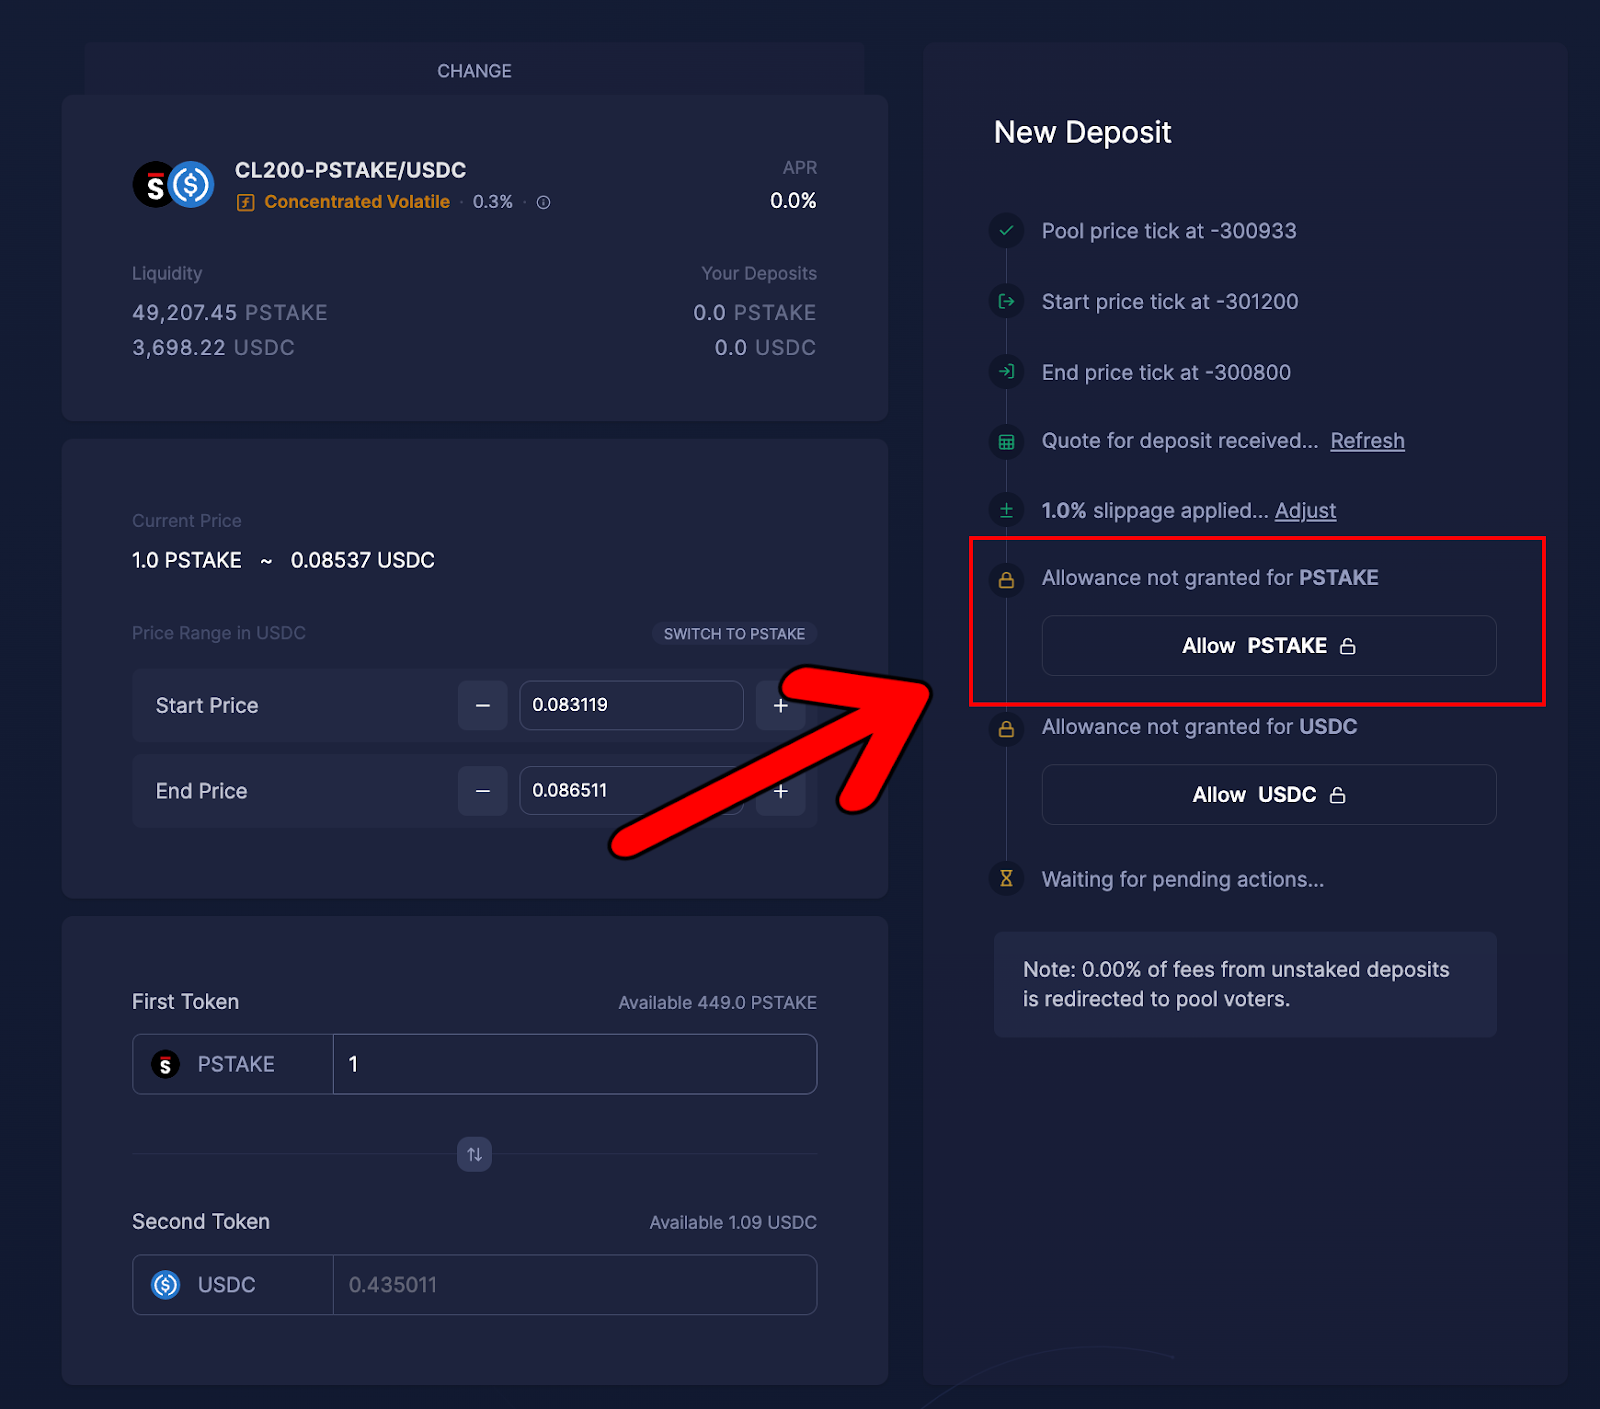Edit the End Price field 0.086511
The width and height of the screenshot is (1600, 1409).
click(x=631, y=791)
